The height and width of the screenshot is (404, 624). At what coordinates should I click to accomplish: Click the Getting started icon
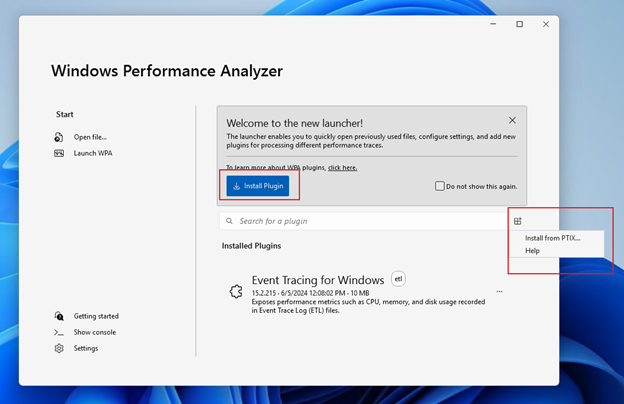tap(59, 316)
